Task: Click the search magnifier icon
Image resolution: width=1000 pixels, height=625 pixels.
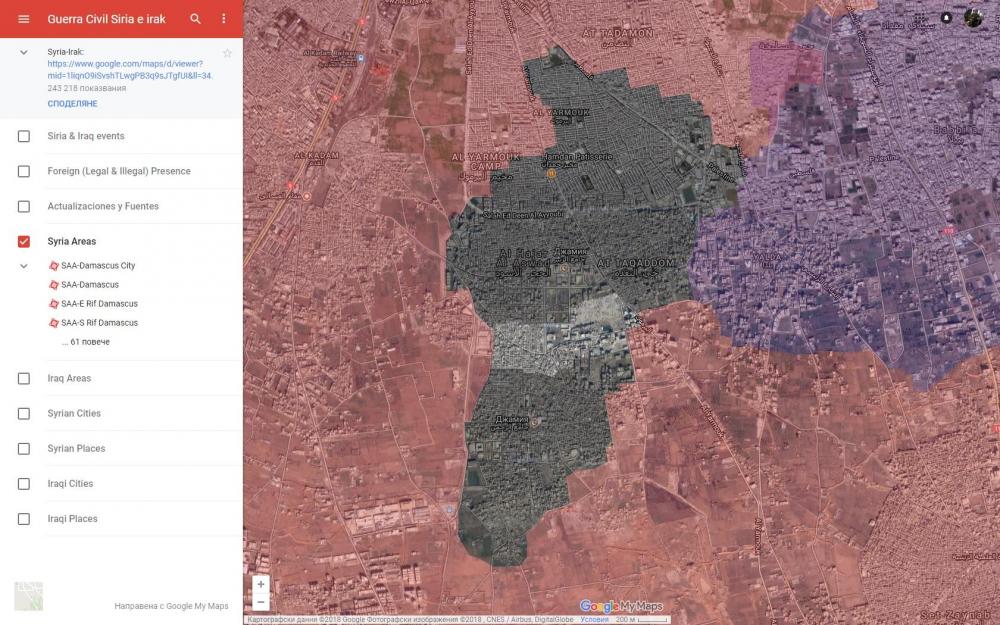Action: tap(196, 19)
